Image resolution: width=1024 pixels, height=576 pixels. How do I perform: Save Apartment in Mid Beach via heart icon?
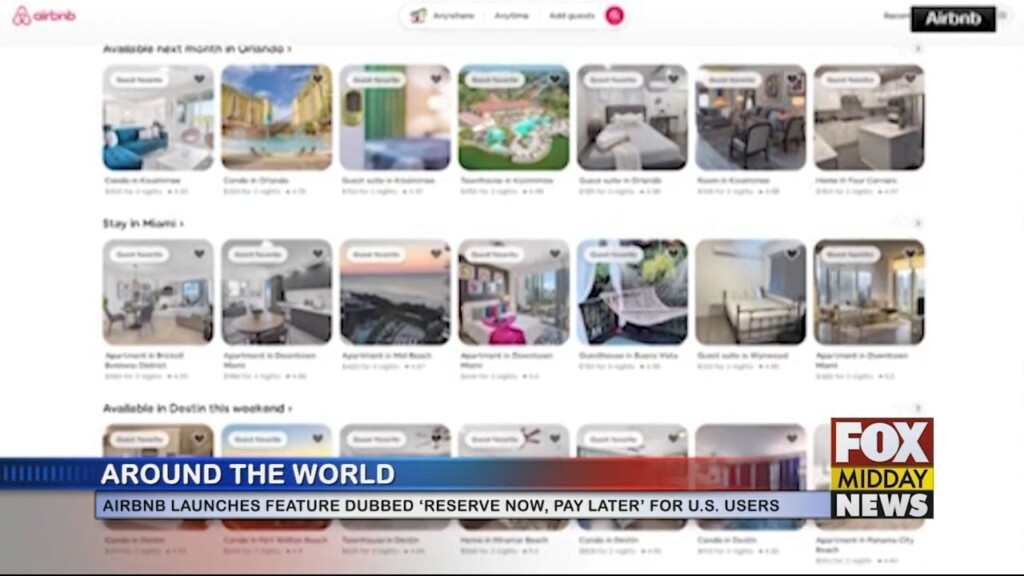click(x=436, y=254)
